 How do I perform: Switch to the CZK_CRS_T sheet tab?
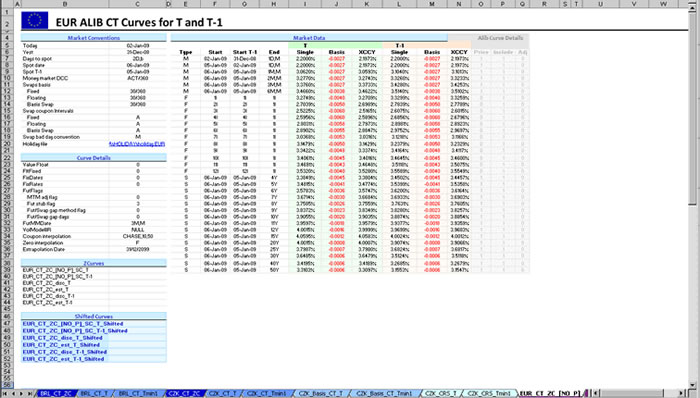coord(441,394)
